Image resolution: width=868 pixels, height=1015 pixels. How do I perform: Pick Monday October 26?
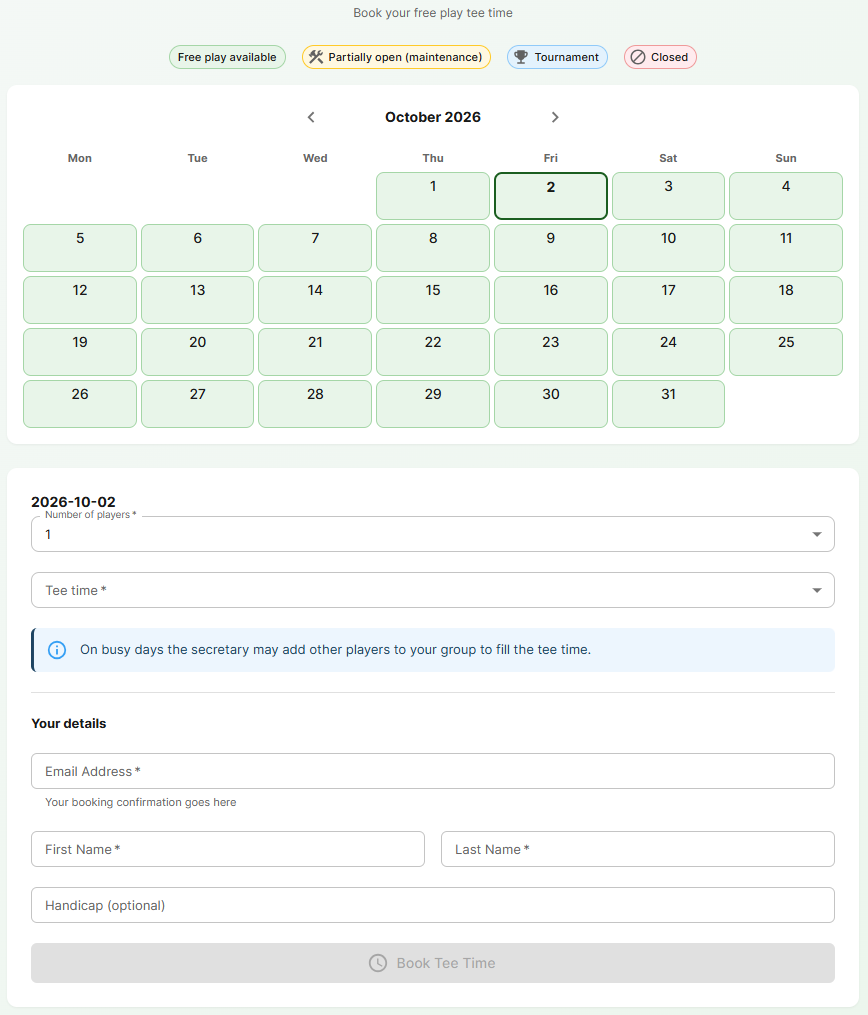point(80,404)
